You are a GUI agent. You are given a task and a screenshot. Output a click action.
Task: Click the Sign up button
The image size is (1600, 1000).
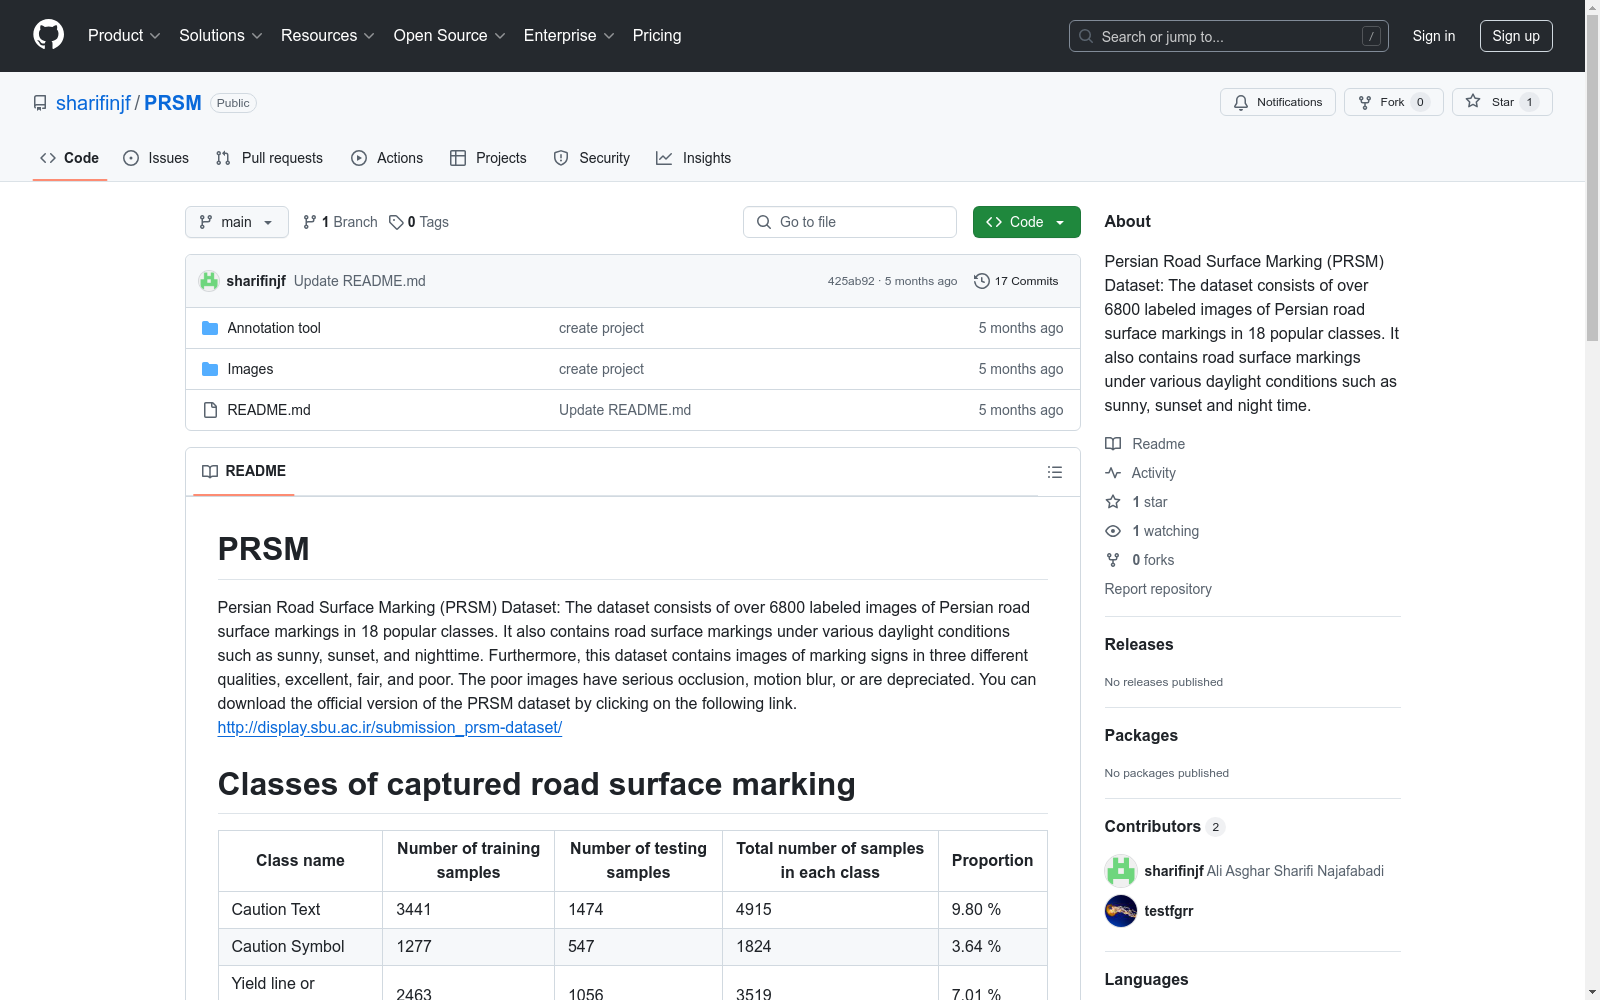(1516, 36)
